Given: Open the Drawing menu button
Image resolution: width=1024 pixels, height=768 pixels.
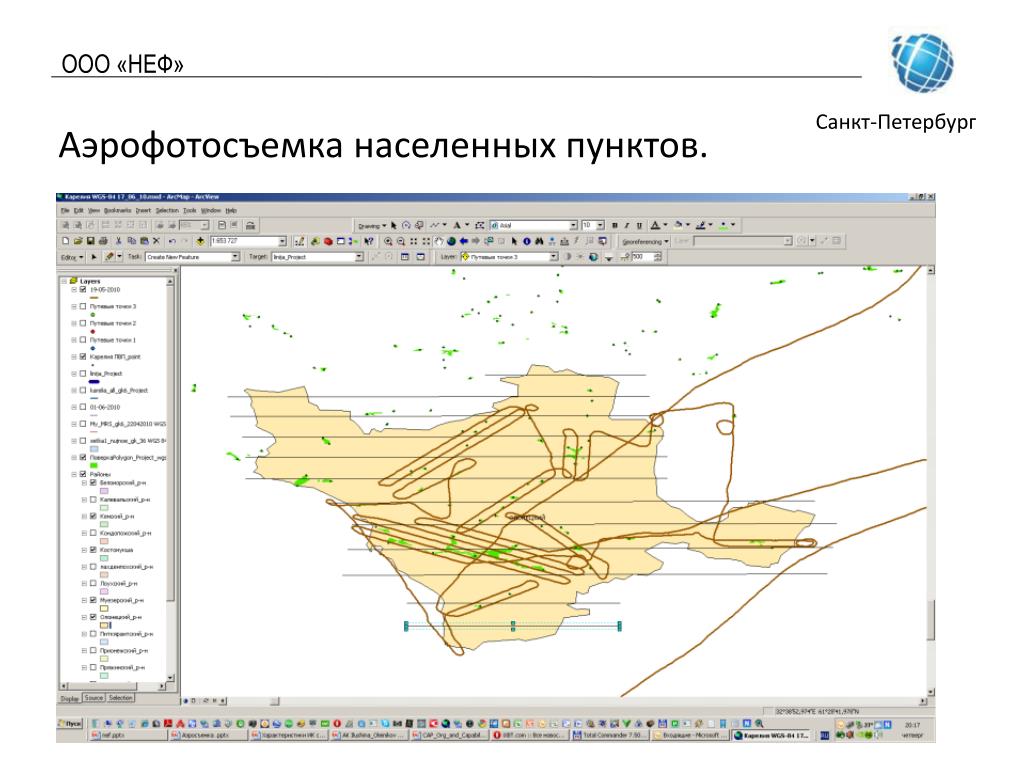Looking at the screenshot, I should coord(371,225).
